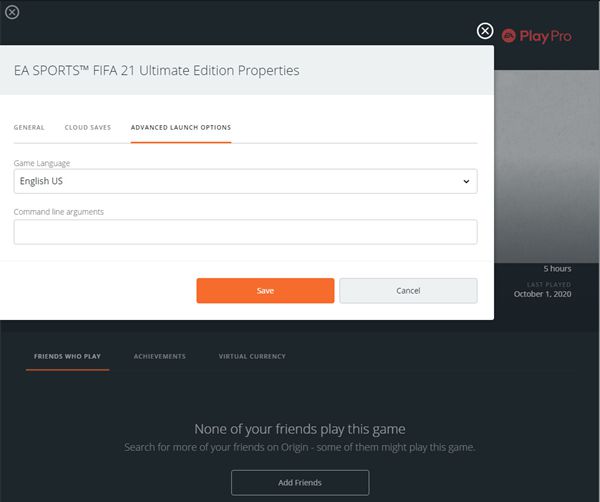Click the dropdown chevron arrow for language

click(466, 181)
